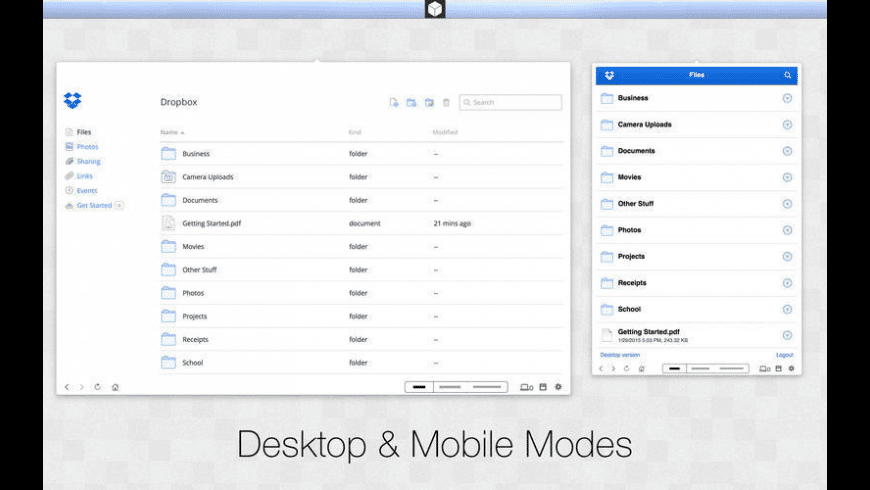This screenshot has width=870, height=490.
Task: Click the Search field in desktop window
Action: coord(510,103)
